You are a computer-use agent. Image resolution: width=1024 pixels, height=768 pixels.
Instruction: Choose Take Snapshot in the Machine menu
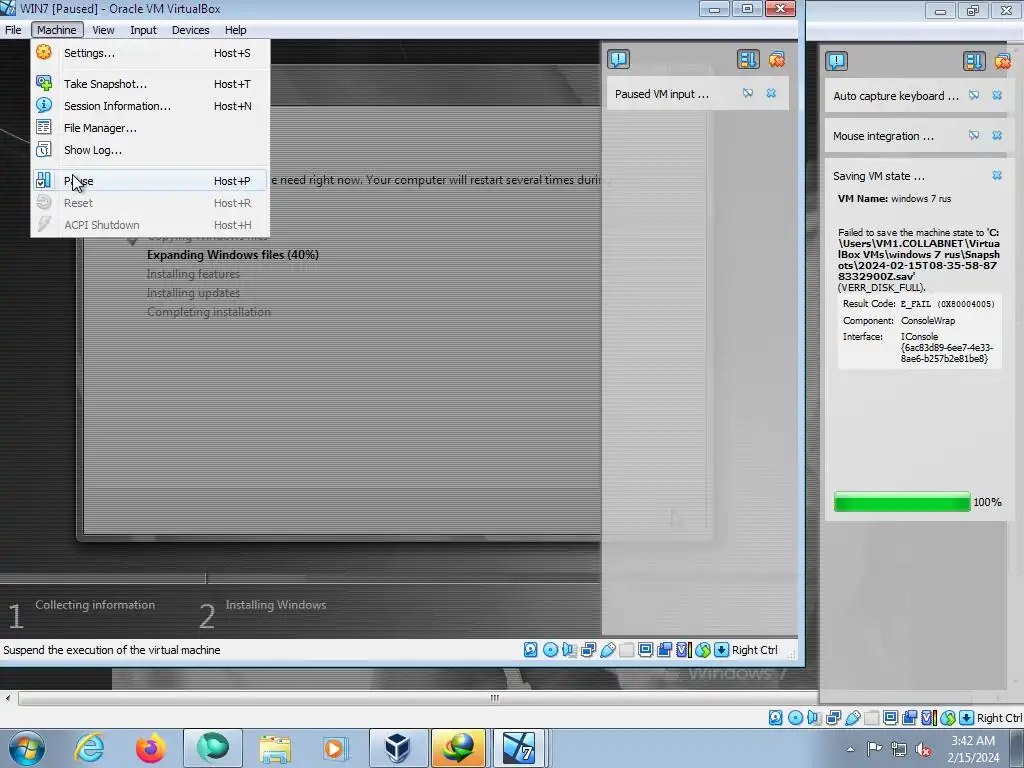(x=150, y=84)
